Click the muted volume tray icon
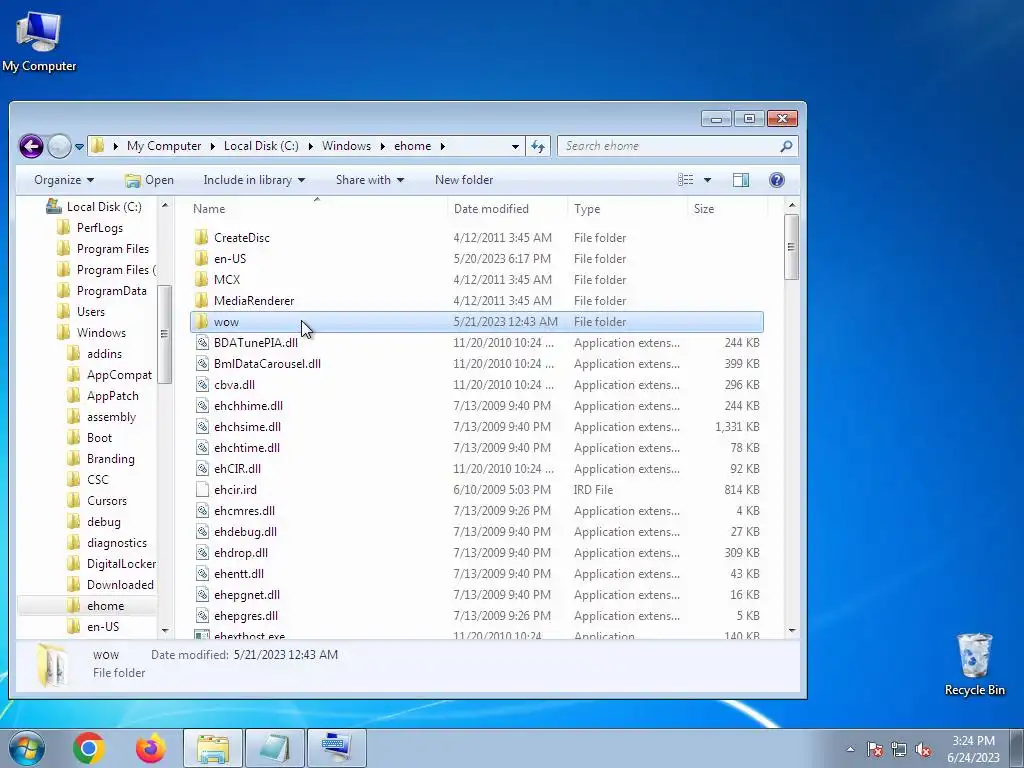The image size is (1024, 768). coord(923,750)
